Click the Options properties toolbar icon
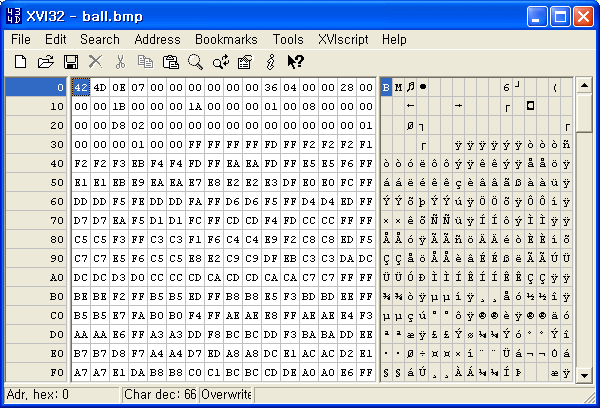Viewport: 600px width, 408px height. click(x=245, y=62)
